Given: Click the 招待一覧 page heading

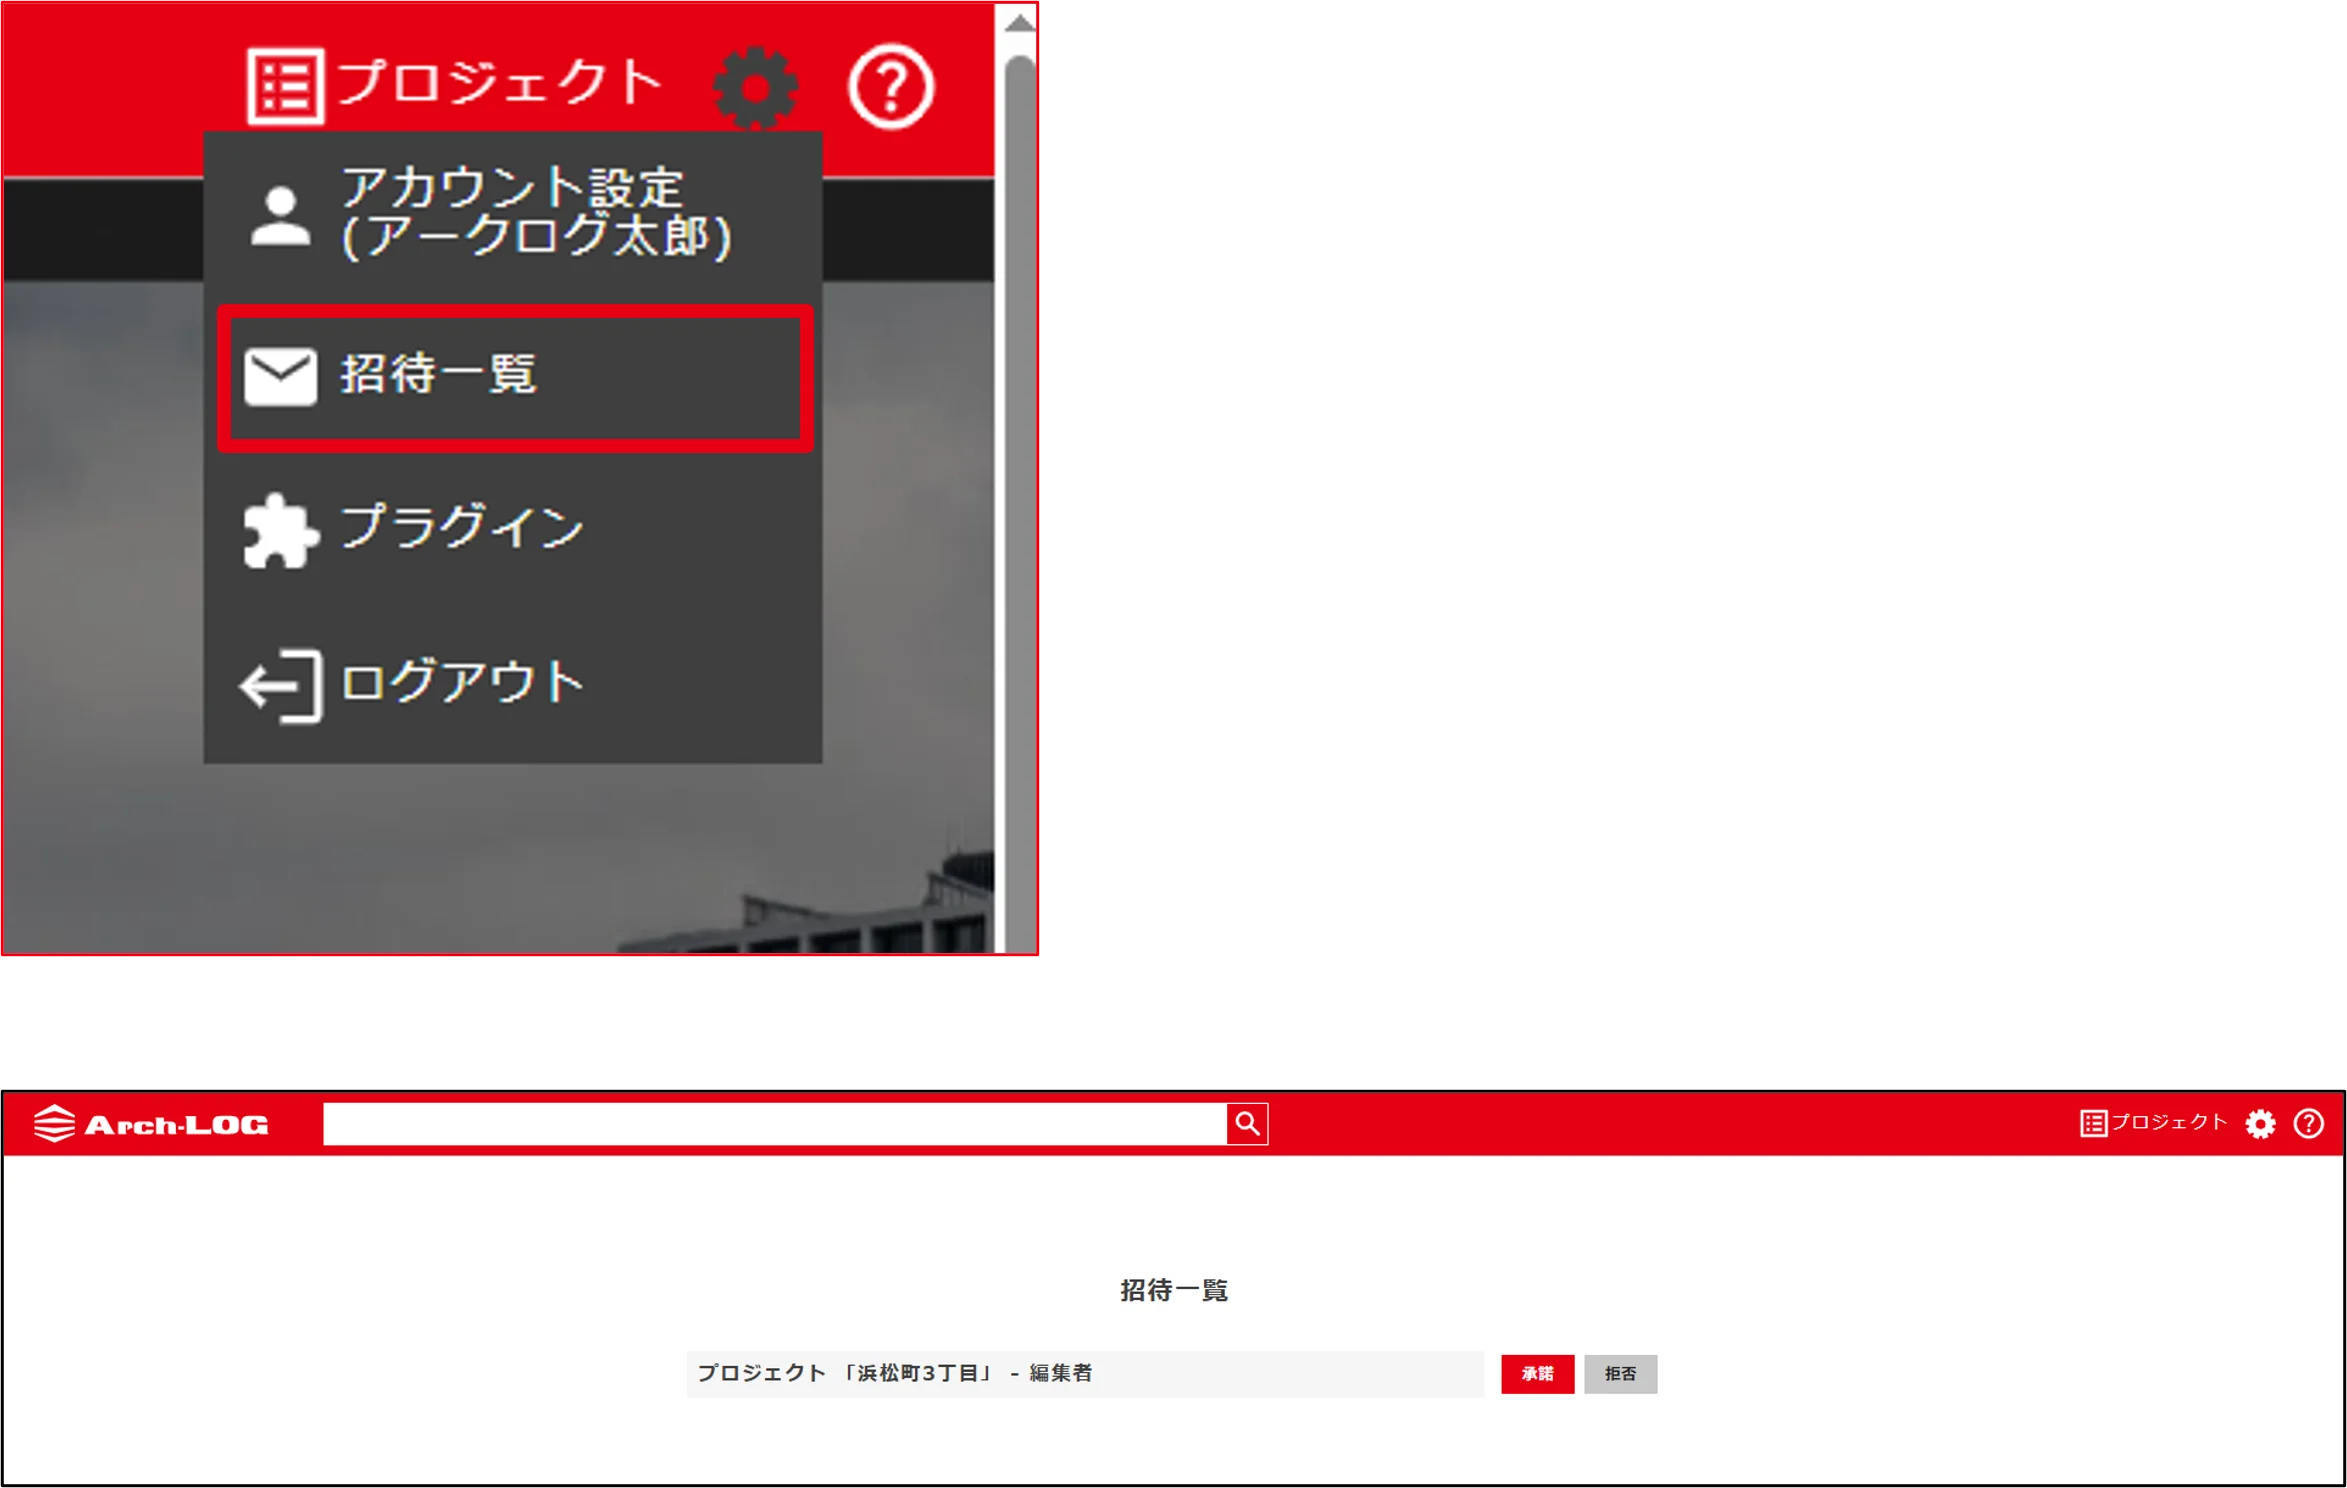Looking at the screenshot, I should [x=1174, y=1290].
